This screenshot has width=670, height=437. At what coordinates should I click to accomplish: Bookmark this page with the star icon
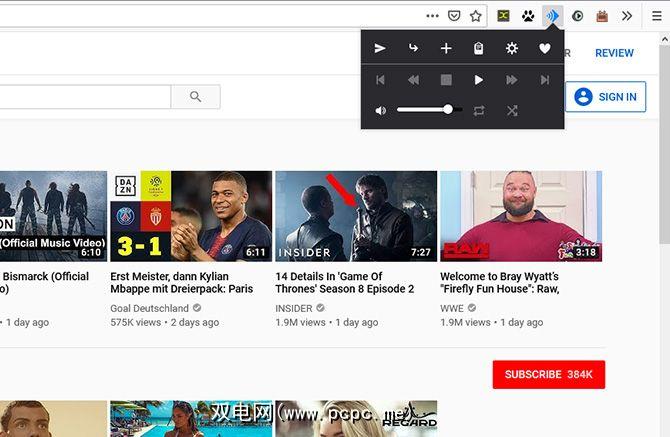click(x=476, y=16)
